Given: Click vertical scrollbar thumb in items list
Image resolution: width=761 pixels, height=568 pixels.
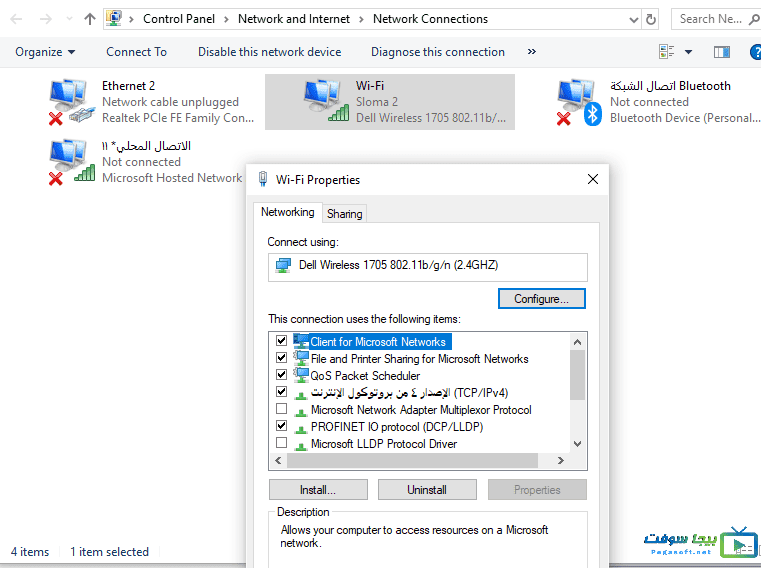Looking at the screenshot, I should pyautogui.click(x=577, y=375).
